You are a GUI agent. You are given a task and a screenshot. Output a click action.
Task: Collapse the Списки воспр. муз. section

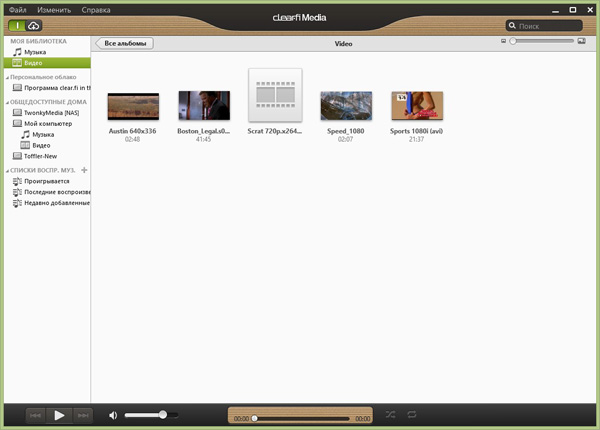[6, 171]
